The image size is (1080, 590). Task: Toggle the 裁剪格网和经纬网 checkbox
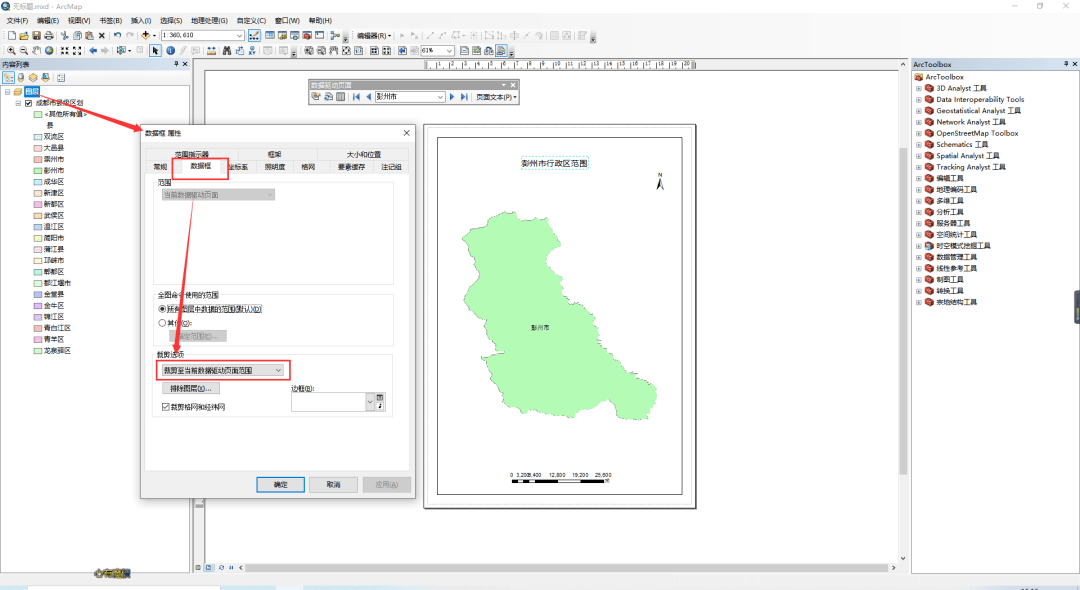[166, 407]
